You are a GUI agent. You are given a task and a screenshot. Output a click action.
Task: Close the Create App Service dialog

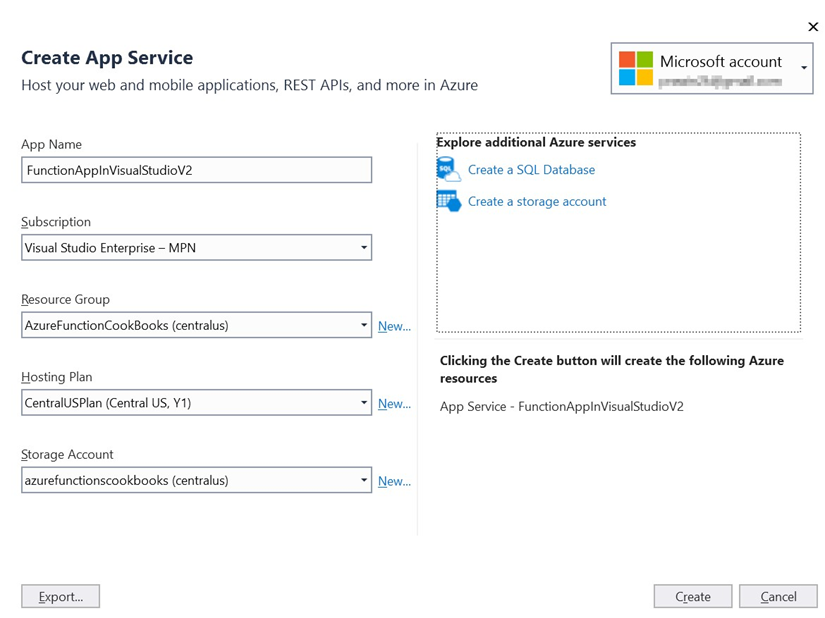point(813,27)
